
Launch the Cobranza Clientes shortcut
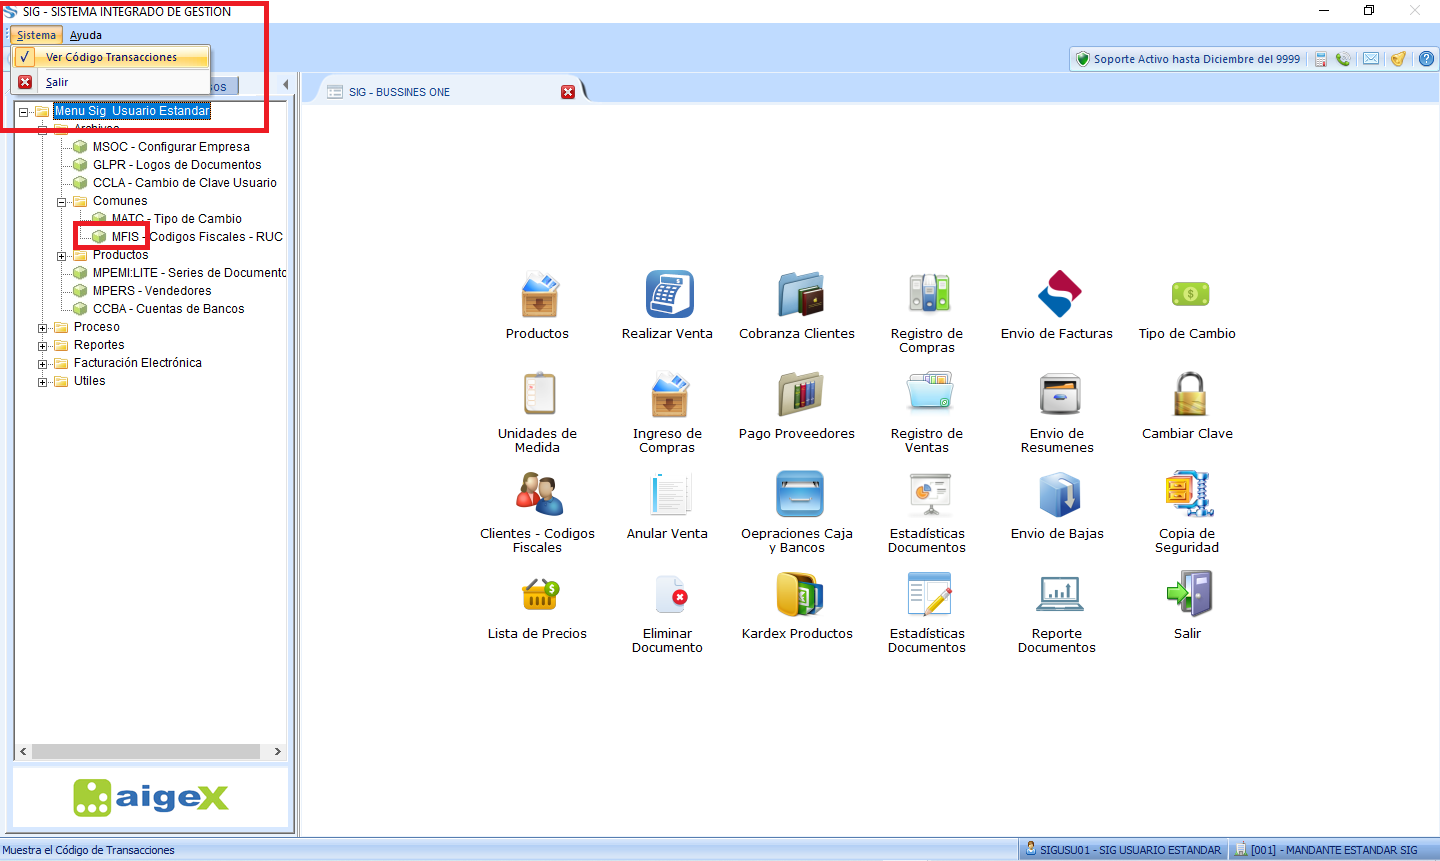[x=798, y=295]
